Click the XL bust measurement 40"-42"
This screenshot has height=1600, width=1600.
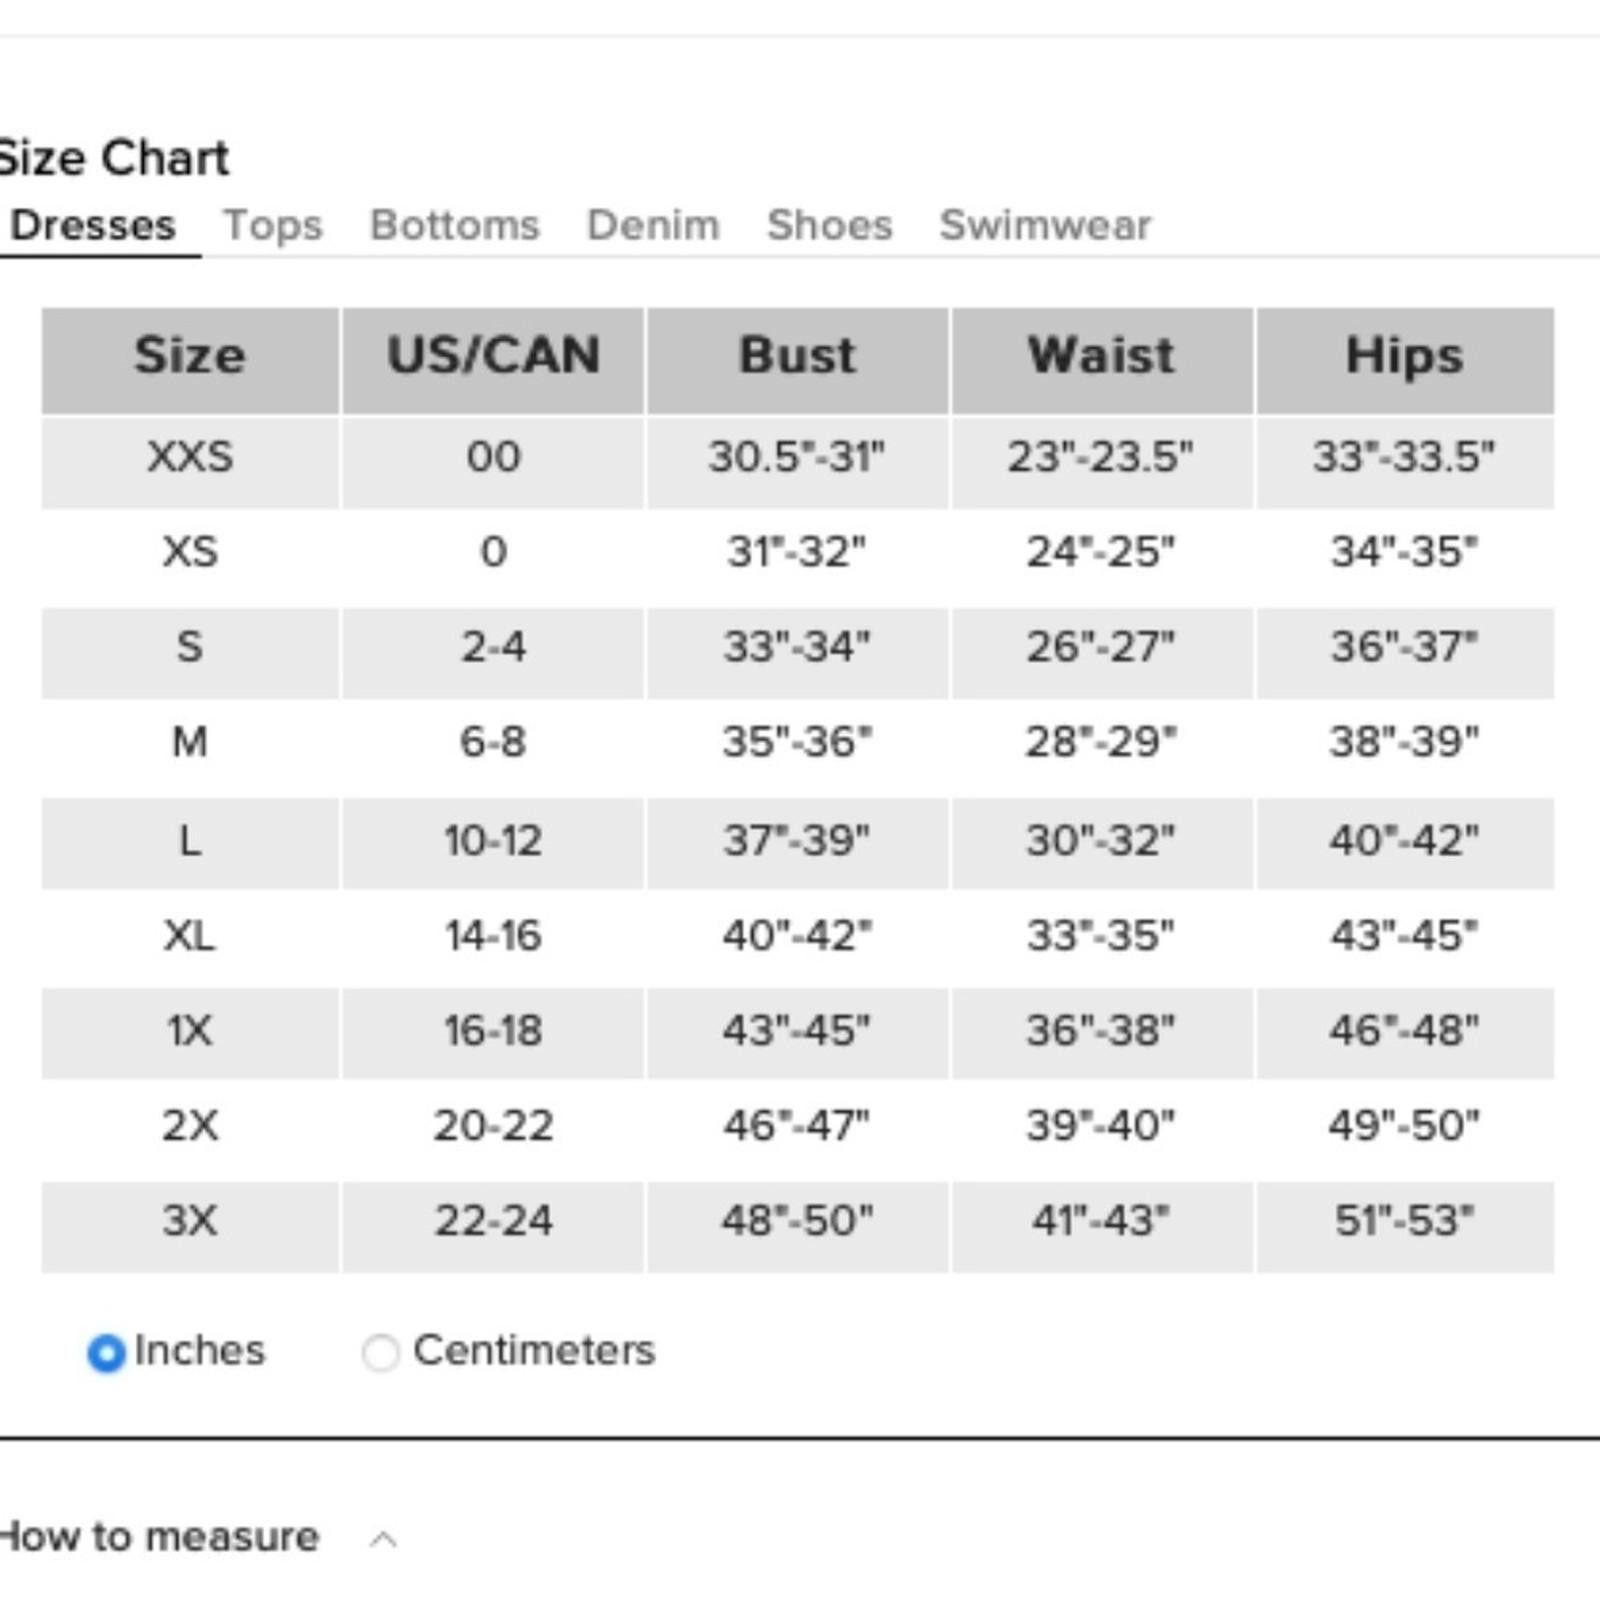coord(797,936)
